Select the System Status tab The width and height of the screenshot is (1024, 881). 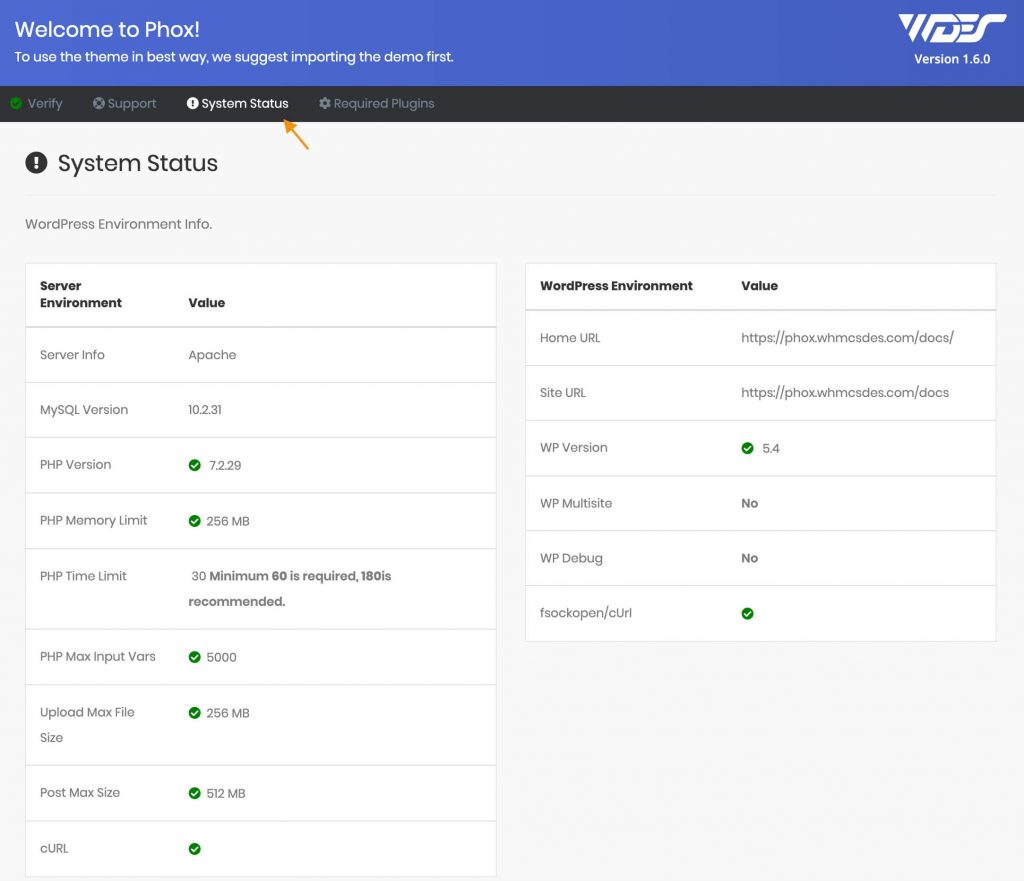pos(238,103)
